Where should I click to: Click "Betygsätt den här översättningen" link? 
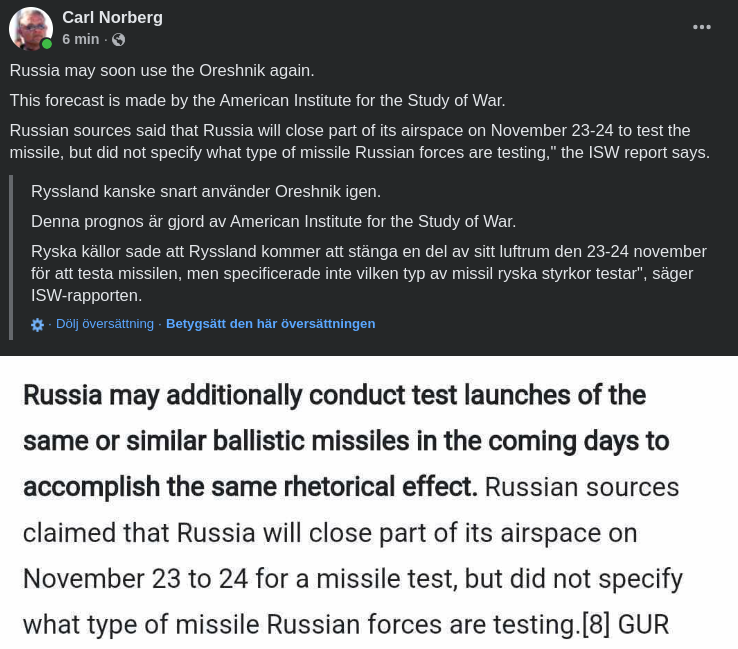[x=270, y=324]
